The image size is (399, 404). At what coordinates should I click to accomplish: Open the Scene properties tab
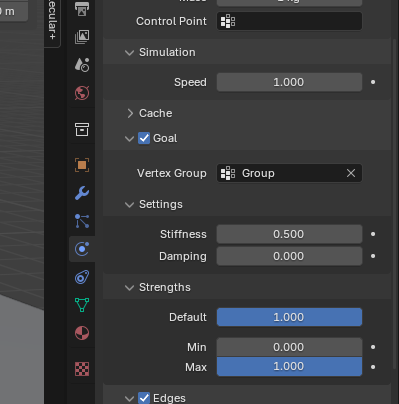click(x=82, y=65)
